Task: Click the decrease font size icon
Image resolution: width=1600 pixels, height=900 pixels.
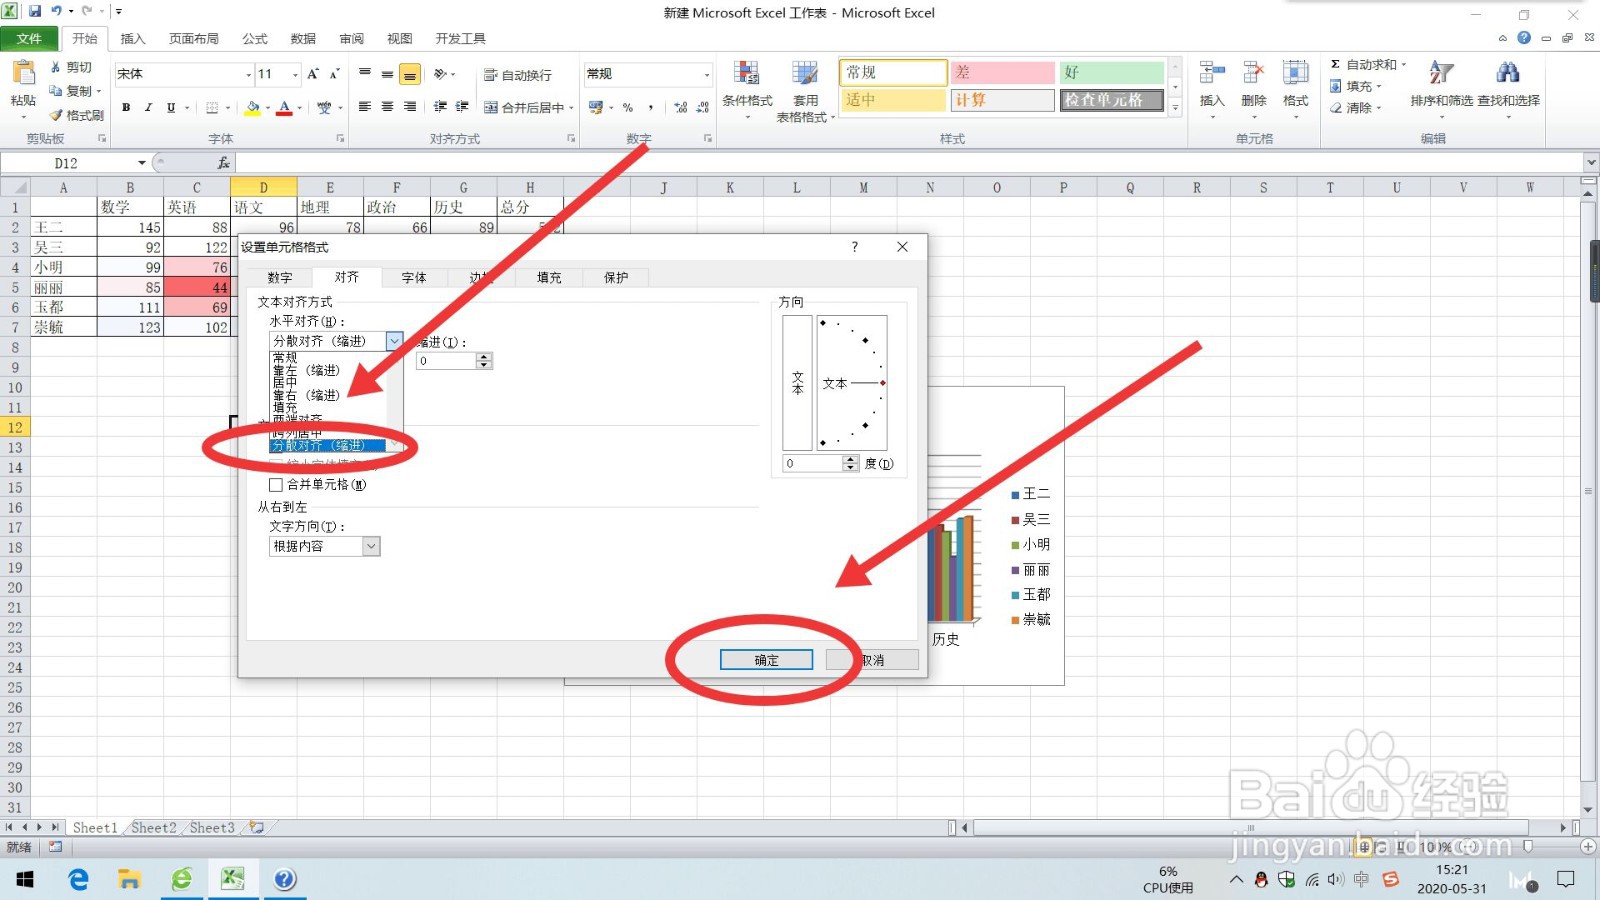Action: coord(334,74)
